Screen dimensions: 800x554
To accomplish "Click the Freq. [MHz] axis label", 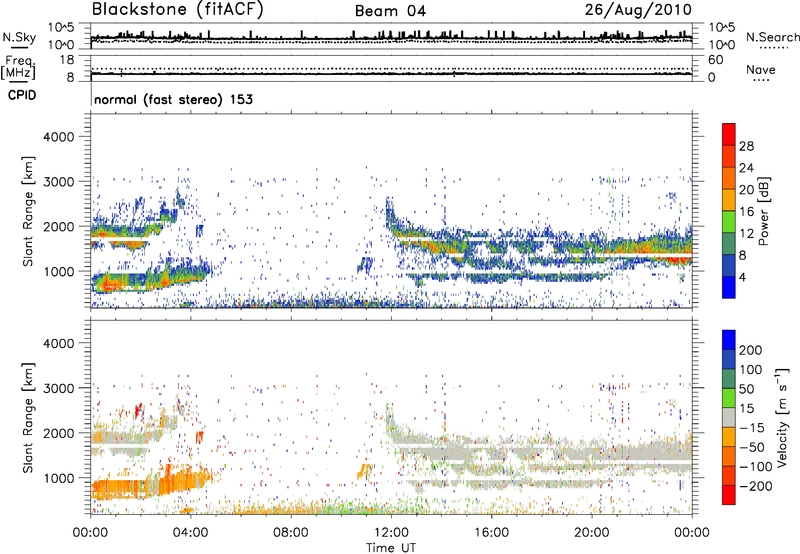I will click(x=19, y=67).
